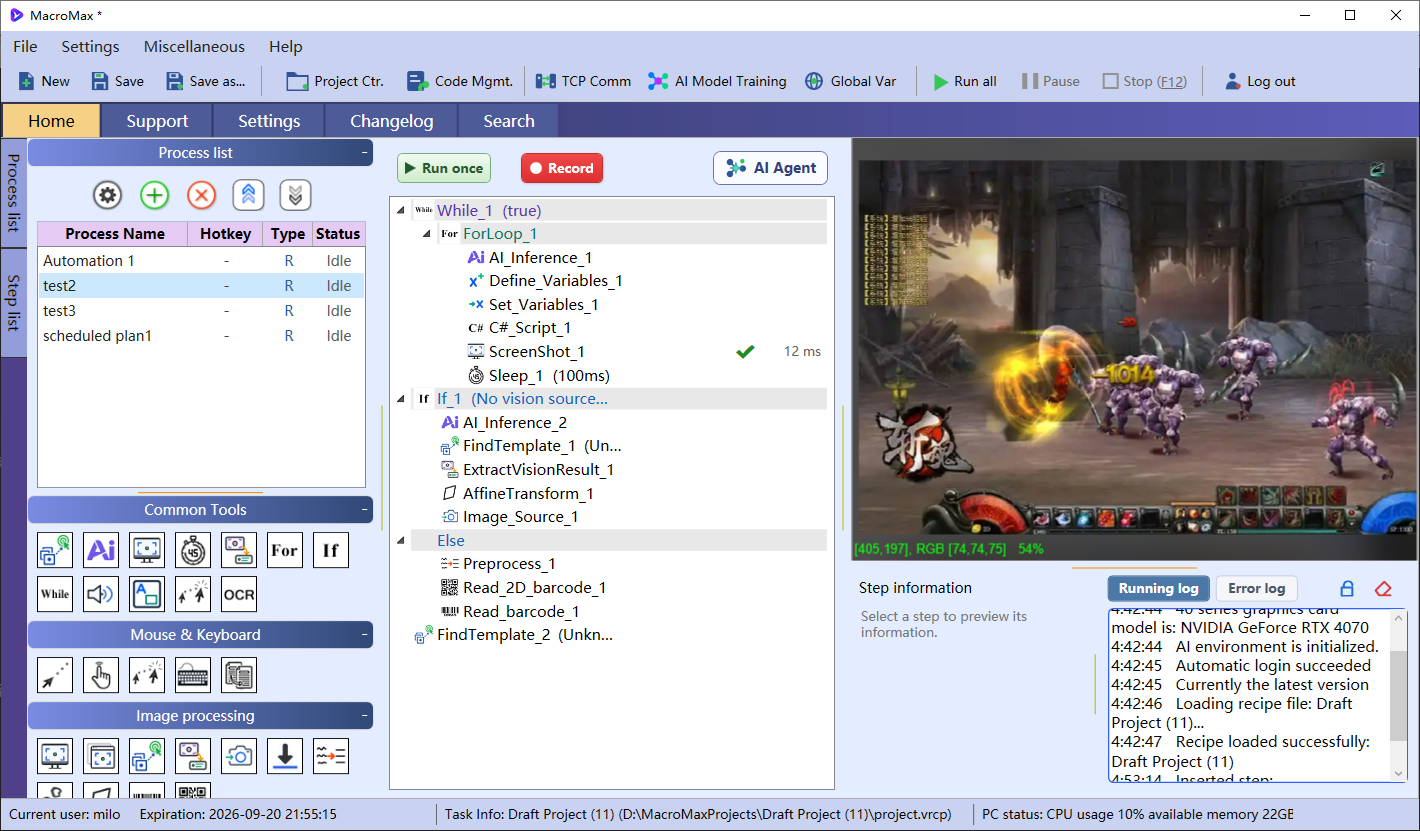Select the C#_Script_1 step
The image size is (1420, 831).
519,328
